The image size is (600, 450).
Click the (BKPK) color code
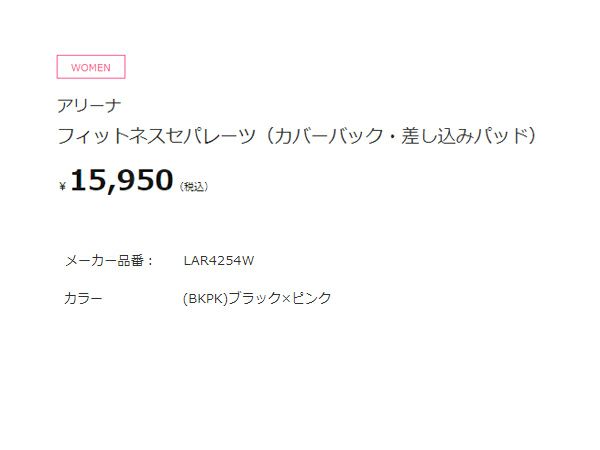click(206, 298)
